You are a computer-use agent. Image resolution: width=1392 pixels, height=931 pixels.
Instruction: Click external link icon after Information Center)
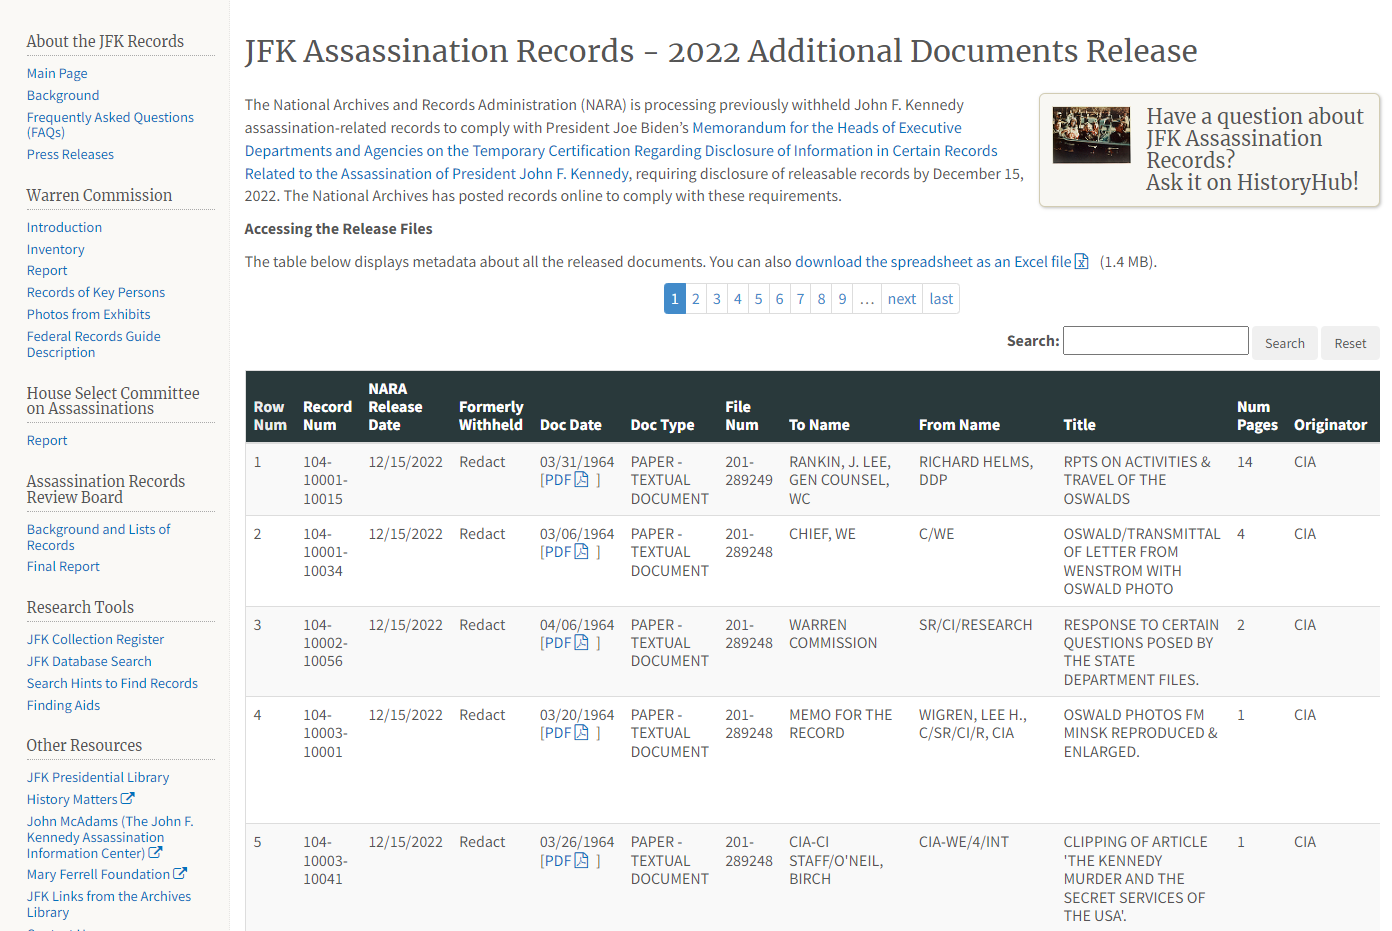click(155, 853)
